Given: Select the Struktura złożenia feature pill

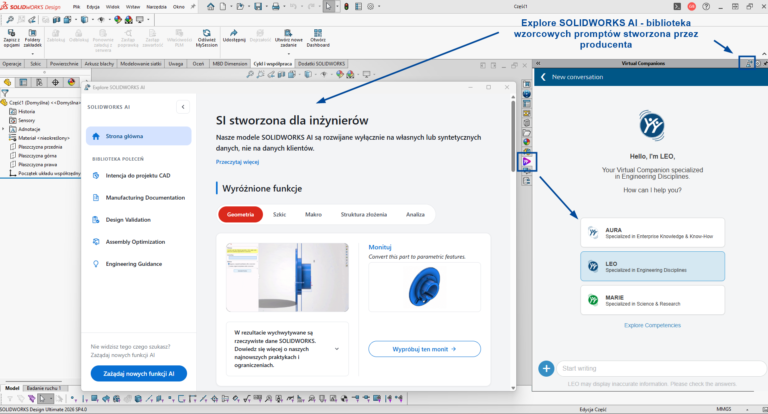Looking at the screenshot, I should click(x=363, y=215).
